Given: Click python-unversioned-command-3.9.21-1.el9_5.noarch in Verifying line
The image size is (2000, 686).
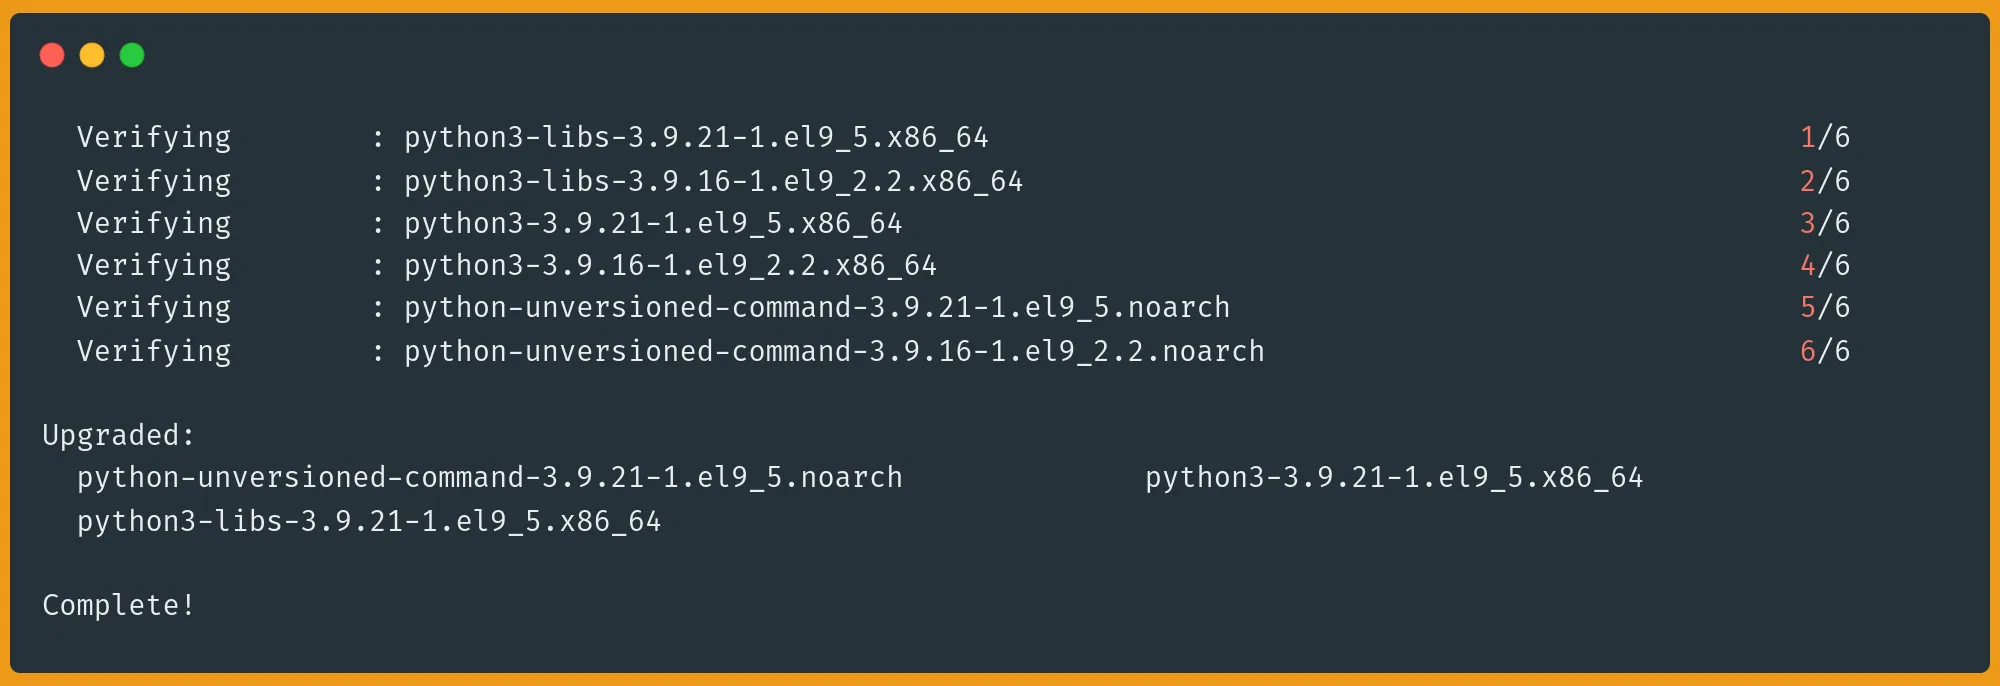Looking at the screenshot, I should 817,307.
